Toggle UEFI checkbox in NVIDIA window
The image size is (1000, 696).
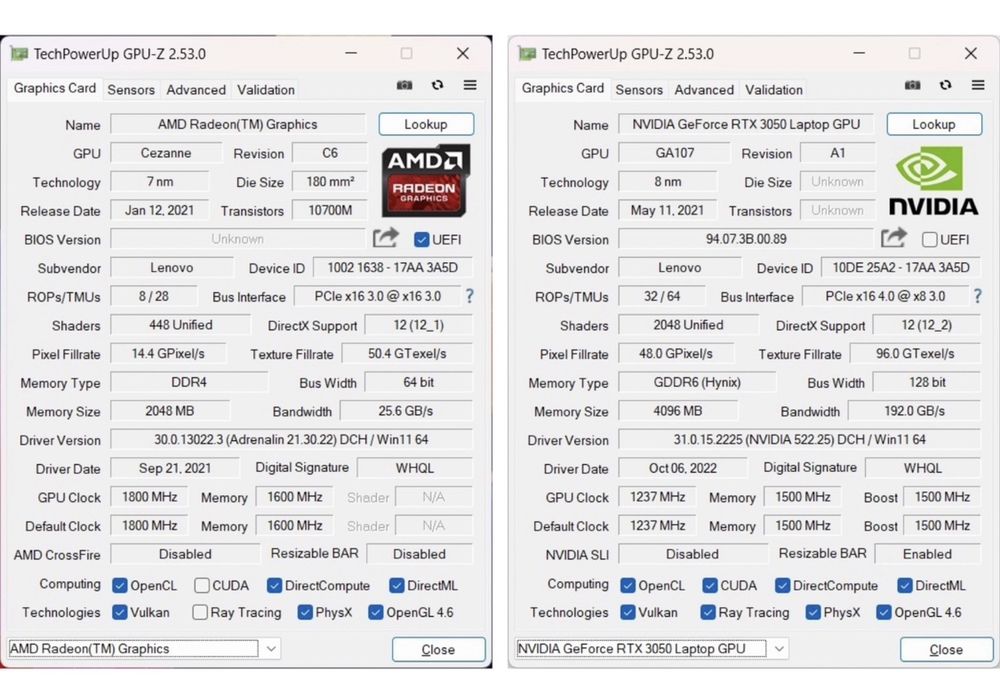coord(929,240)
